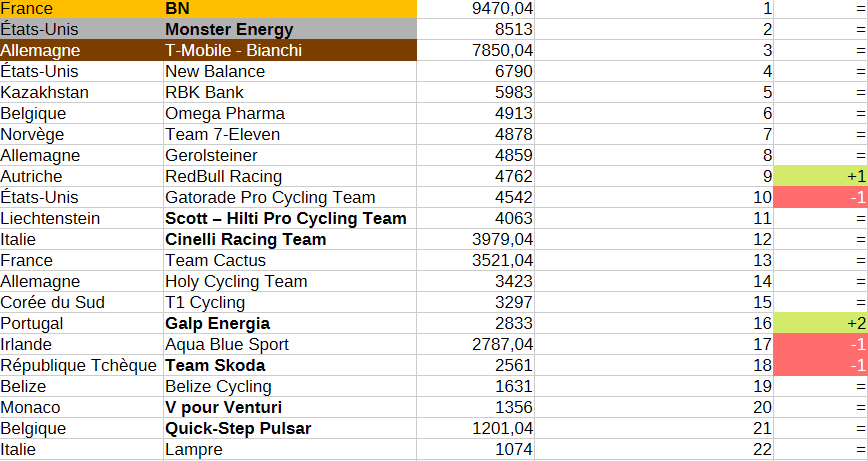Click the Monaco country cell

click(81, 407)
